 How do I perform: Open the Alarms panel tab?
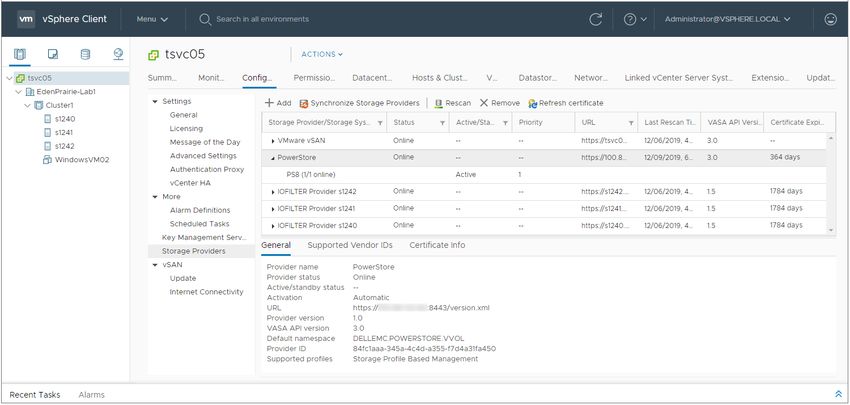(91, 395)
